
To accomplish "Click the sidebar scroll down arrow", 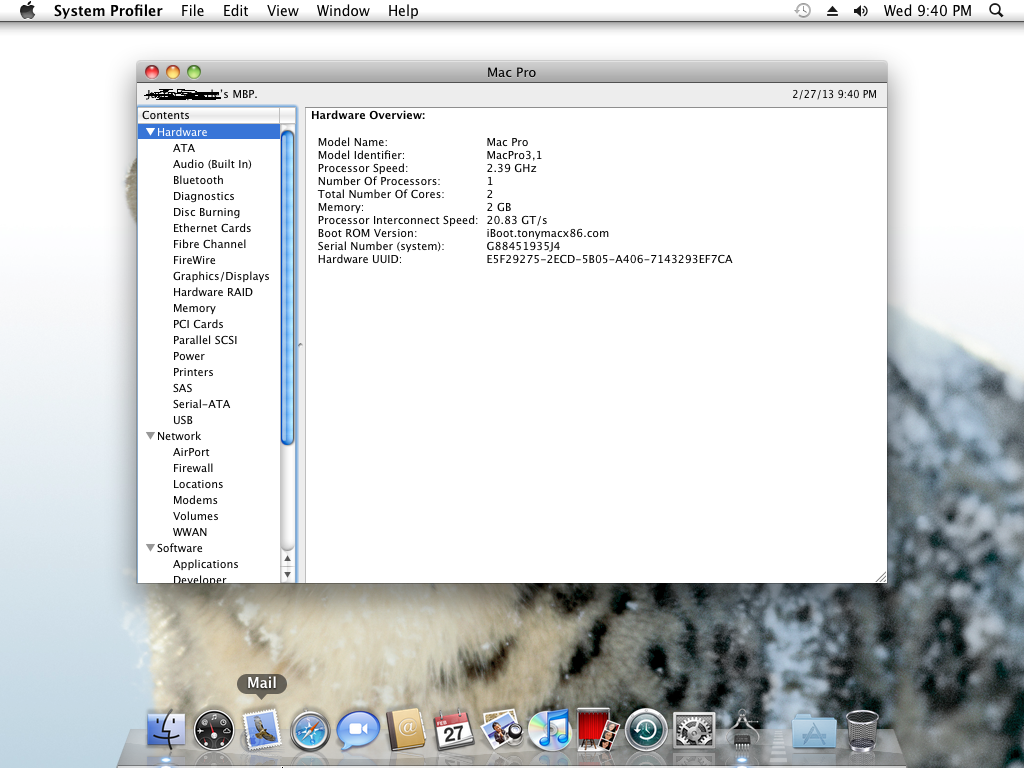I will pyautogui.click(x=287, y=575).
